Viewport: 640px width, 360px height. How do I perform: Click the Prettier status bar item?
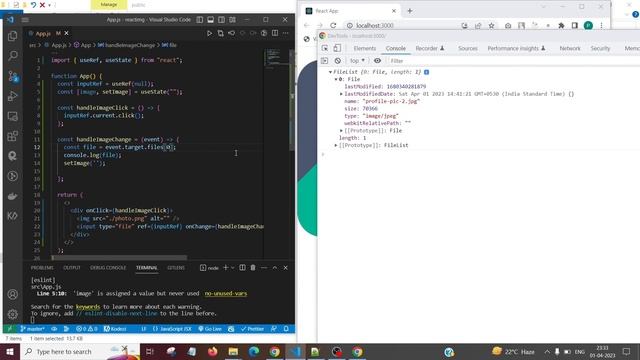tap(252, 329)
